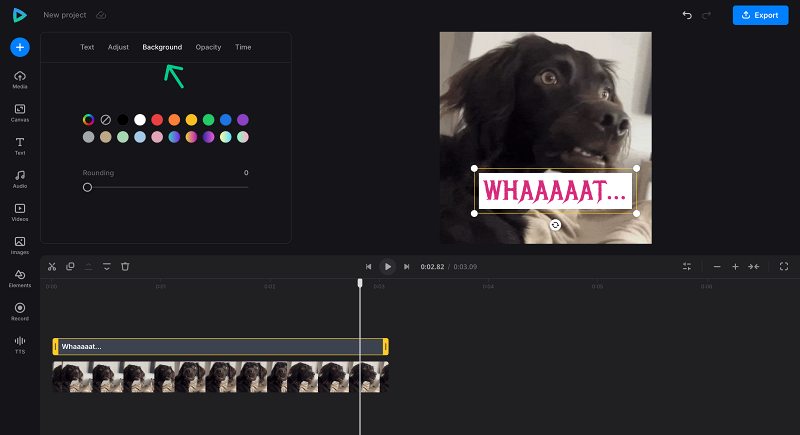This screenshot has width=800, height=435.
Task: Switch to the Time tab
Action: [243, 47]
